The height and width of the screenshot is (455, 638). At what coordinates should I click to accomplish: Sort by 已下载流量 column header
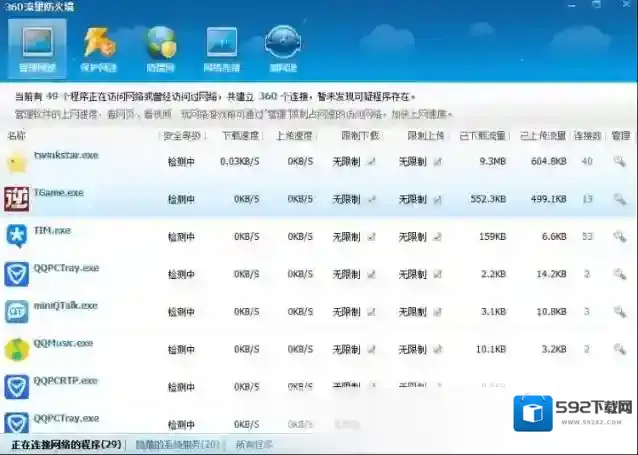(483, 135)
